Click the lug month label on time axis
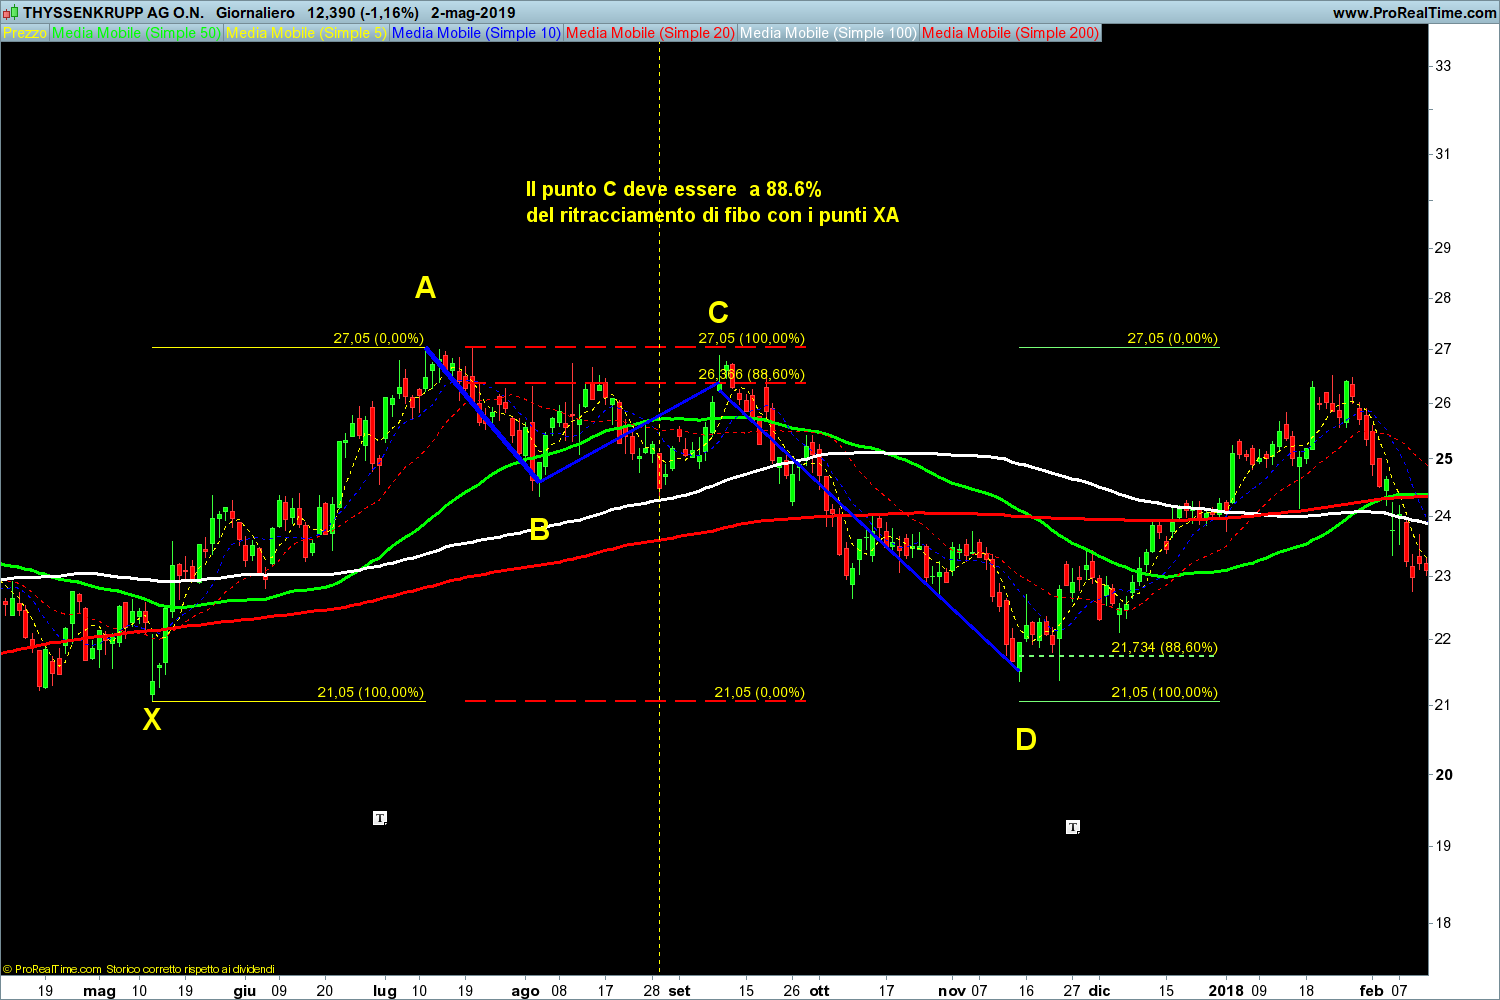Image resolution: width=1500 pixels, height=1000 pixels. tap(385, 991)
